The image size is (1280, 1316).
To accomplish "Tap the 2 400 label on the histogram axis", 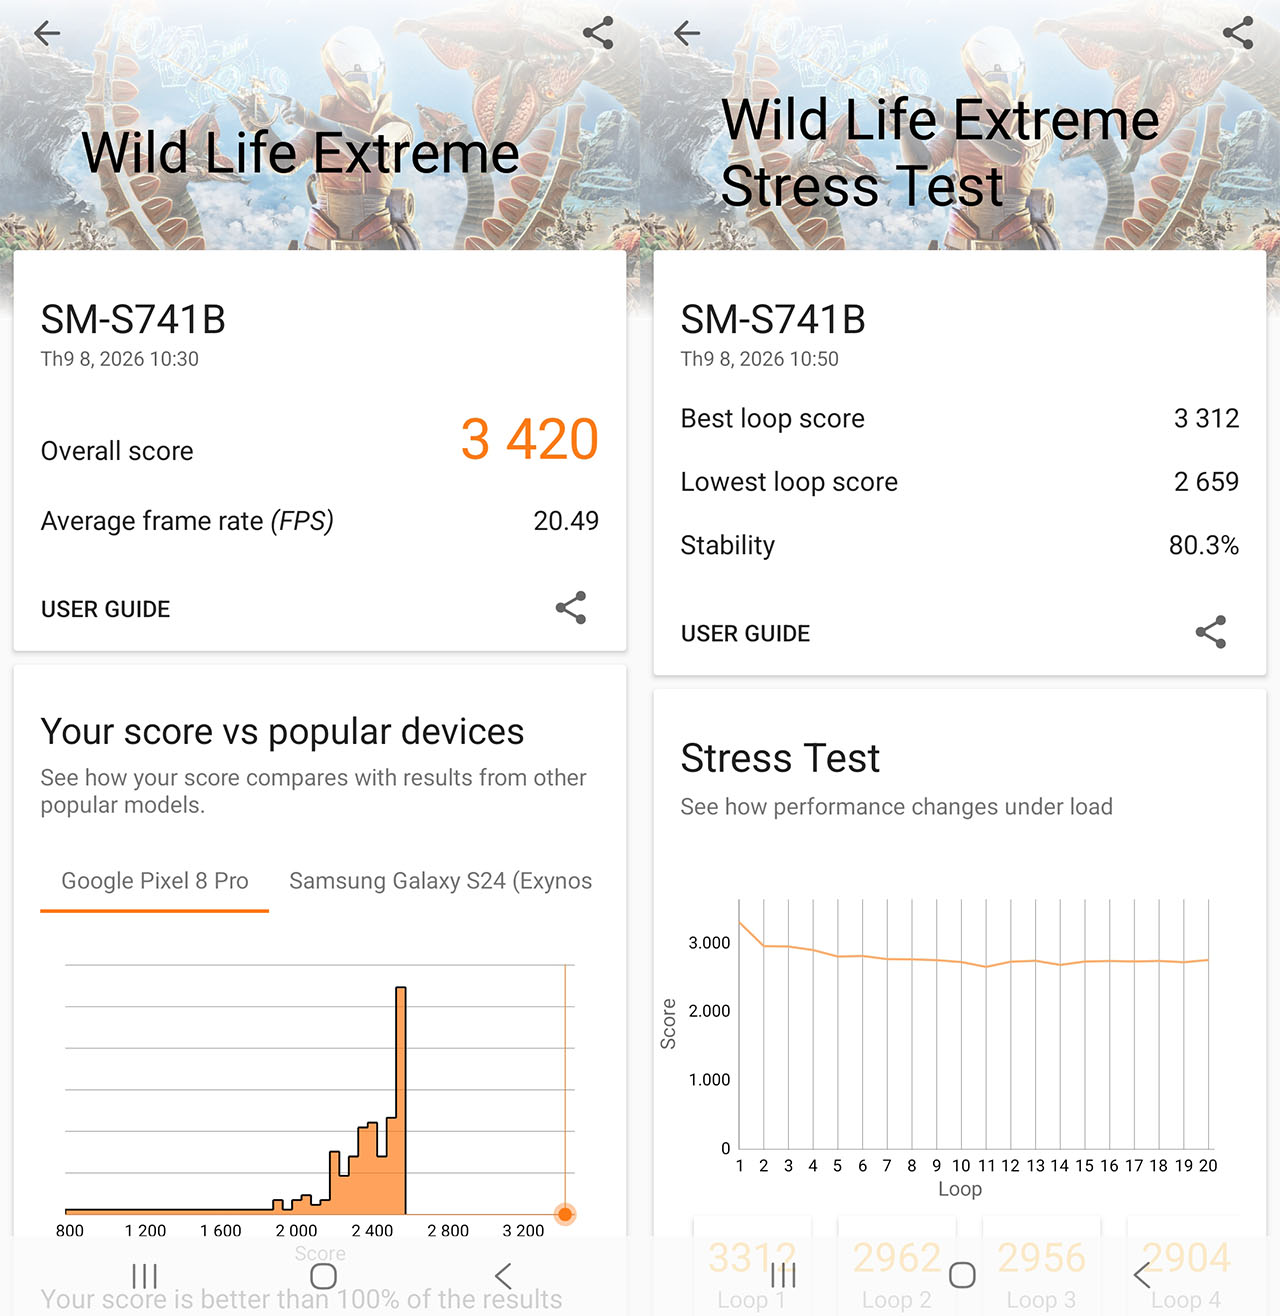I will [x=372, y=1231].
